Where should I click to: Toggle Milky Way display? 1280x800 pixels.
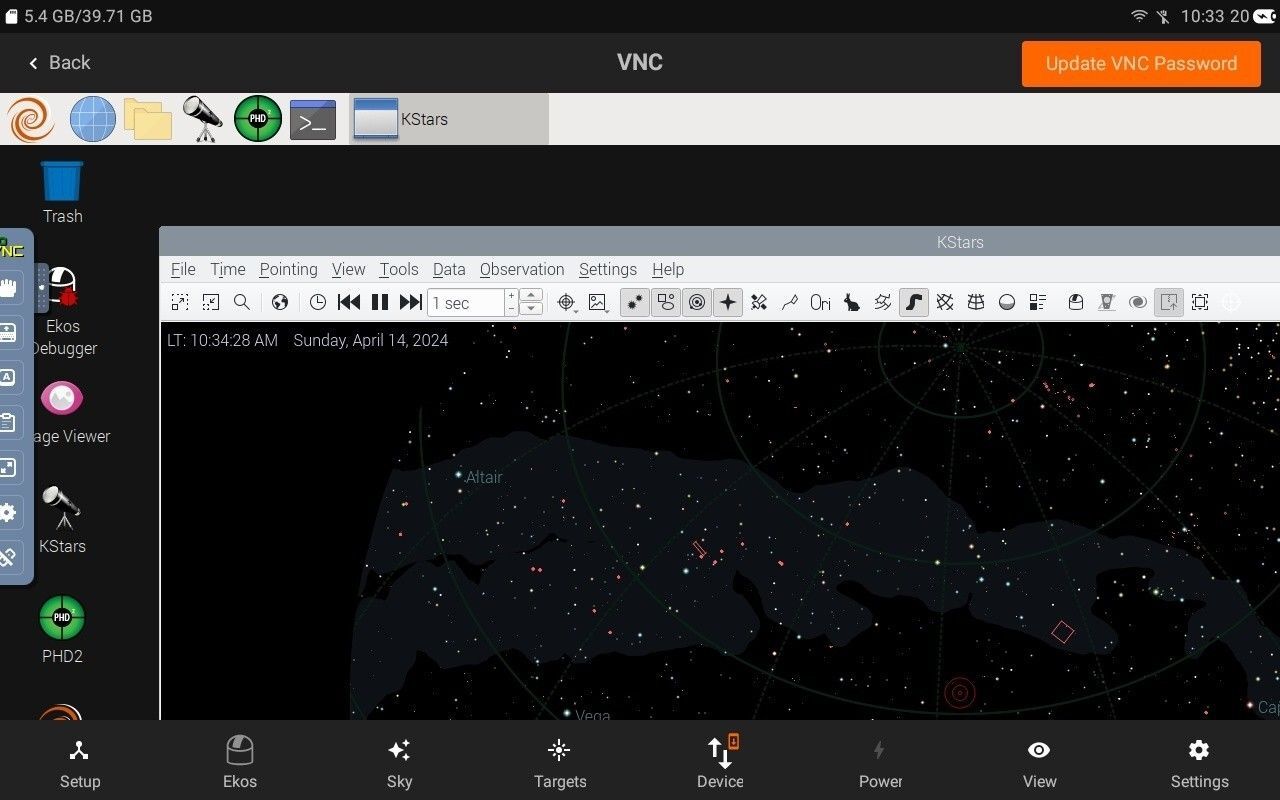coord(914,302)
